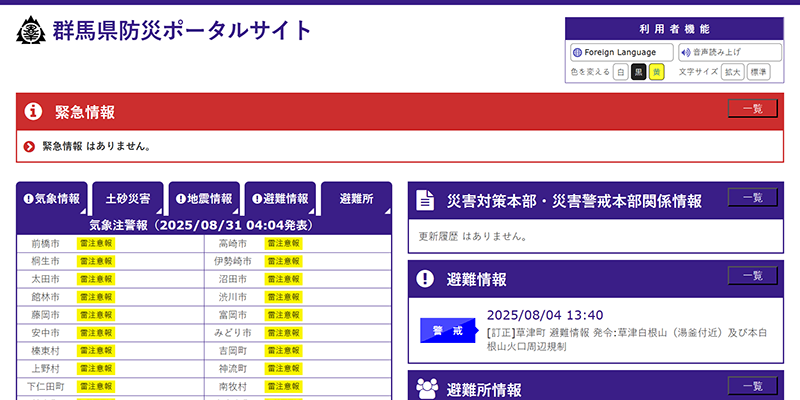Select the black 黒 color scheme
Screen dimensions: 800x400
pyautogui.click(x=638, y=72)
